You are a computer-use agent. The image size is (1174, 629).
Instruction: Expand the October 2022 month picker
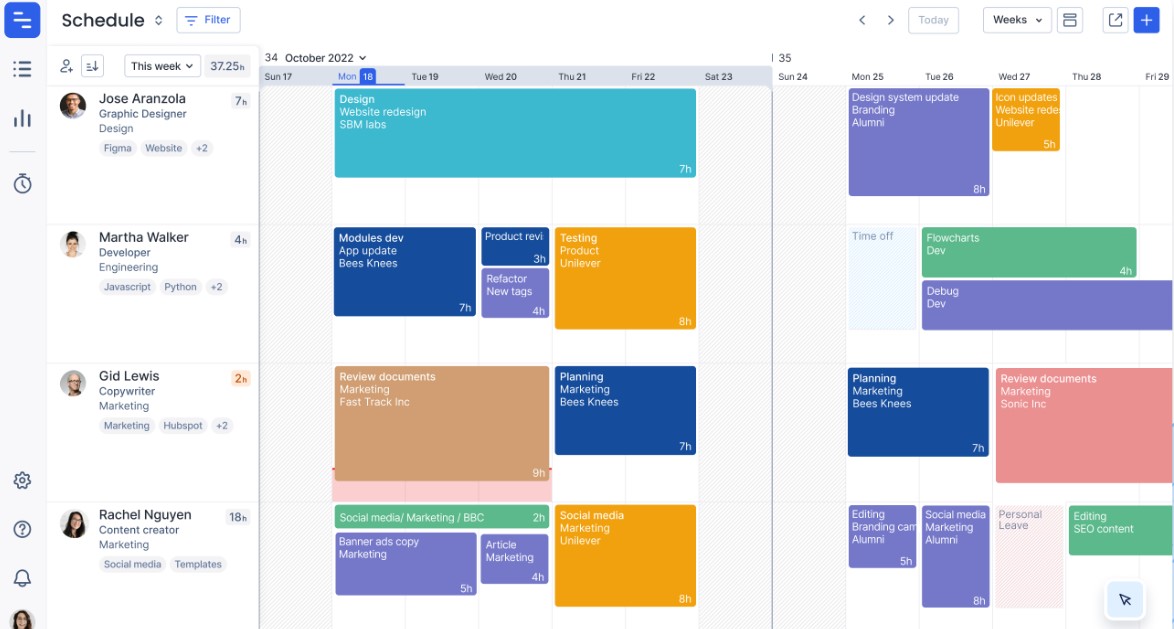[325, 58]
